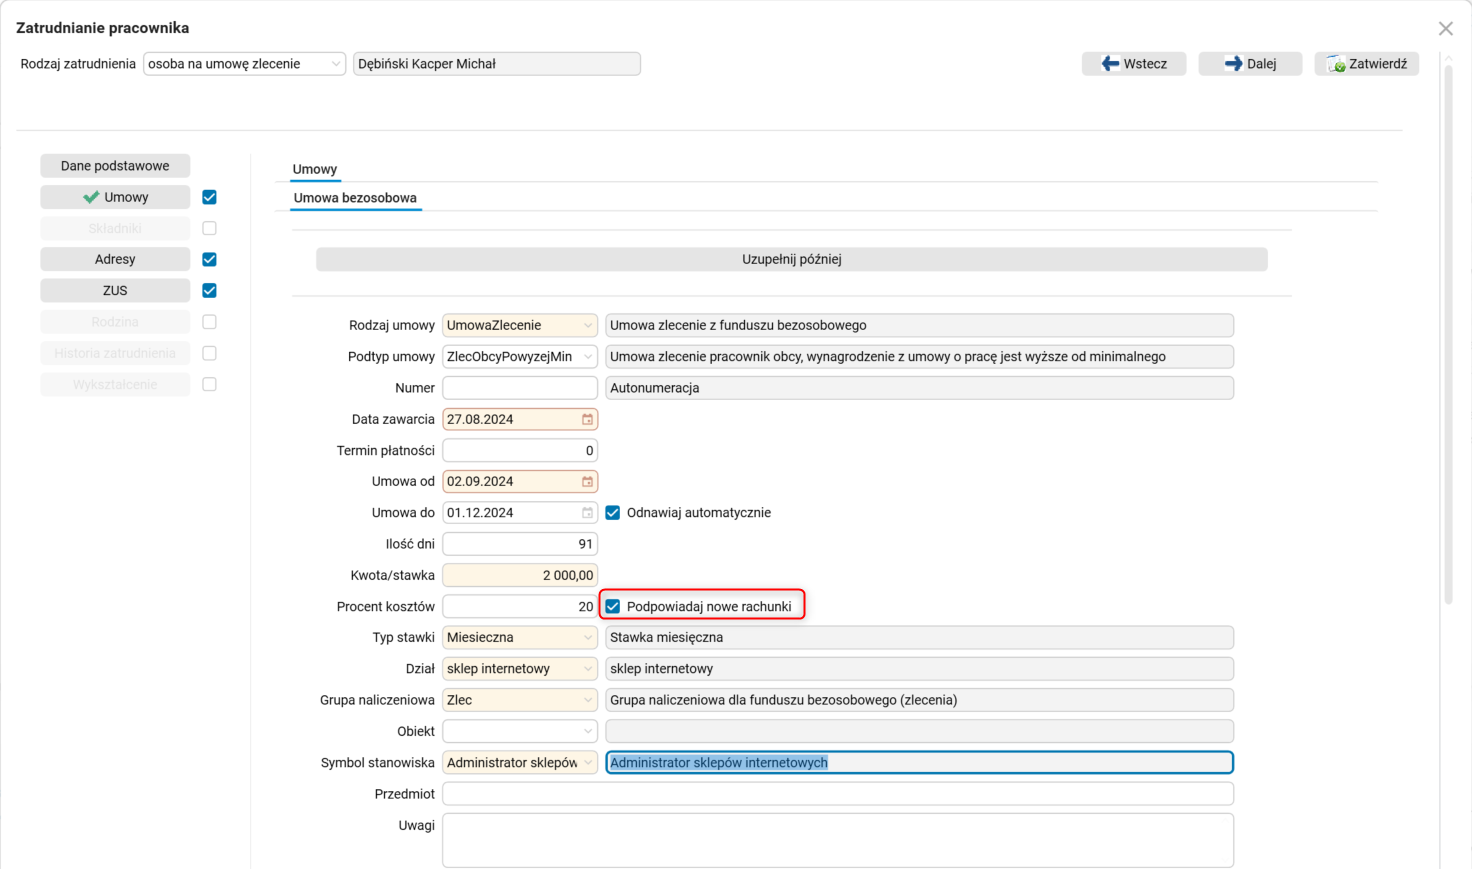Click the green checkmark on Umowy
1472x869 pixels.
pyautogui.click(x=91, y=197)
